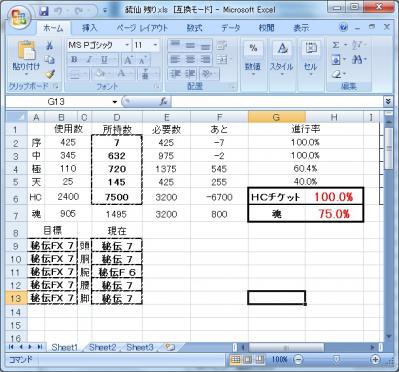Viewport: 399px width, 372px height.
Task: Toggle Underline formatting button
Action: pos(104,60)
